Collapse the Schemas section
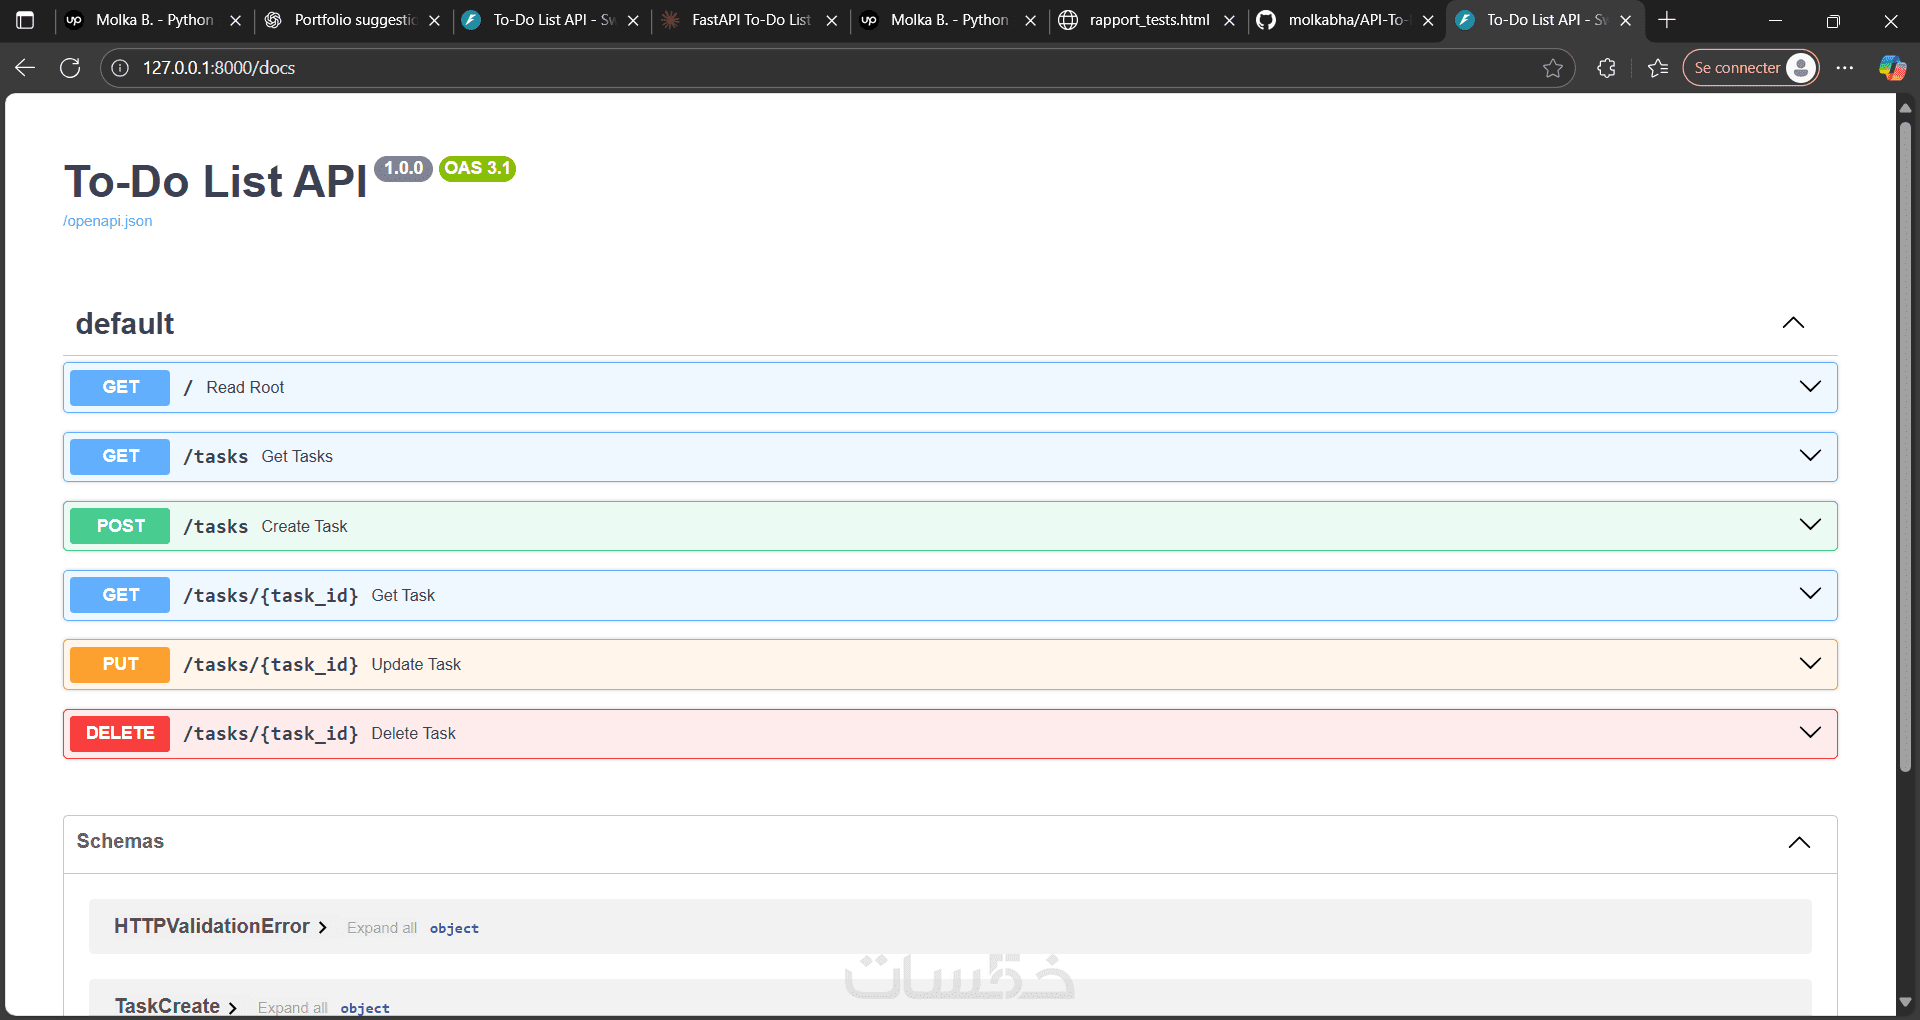 tap(1799, 842)
